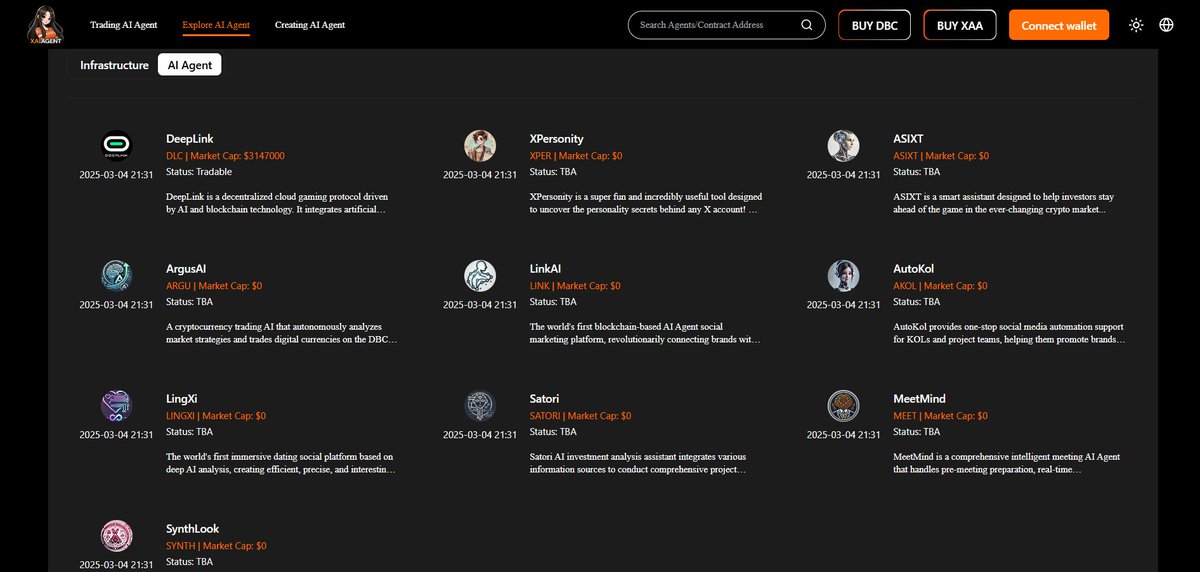Click the XAA Agent logo
The width and height of the screenshot is (1200, 572).
tap(44, 25)
